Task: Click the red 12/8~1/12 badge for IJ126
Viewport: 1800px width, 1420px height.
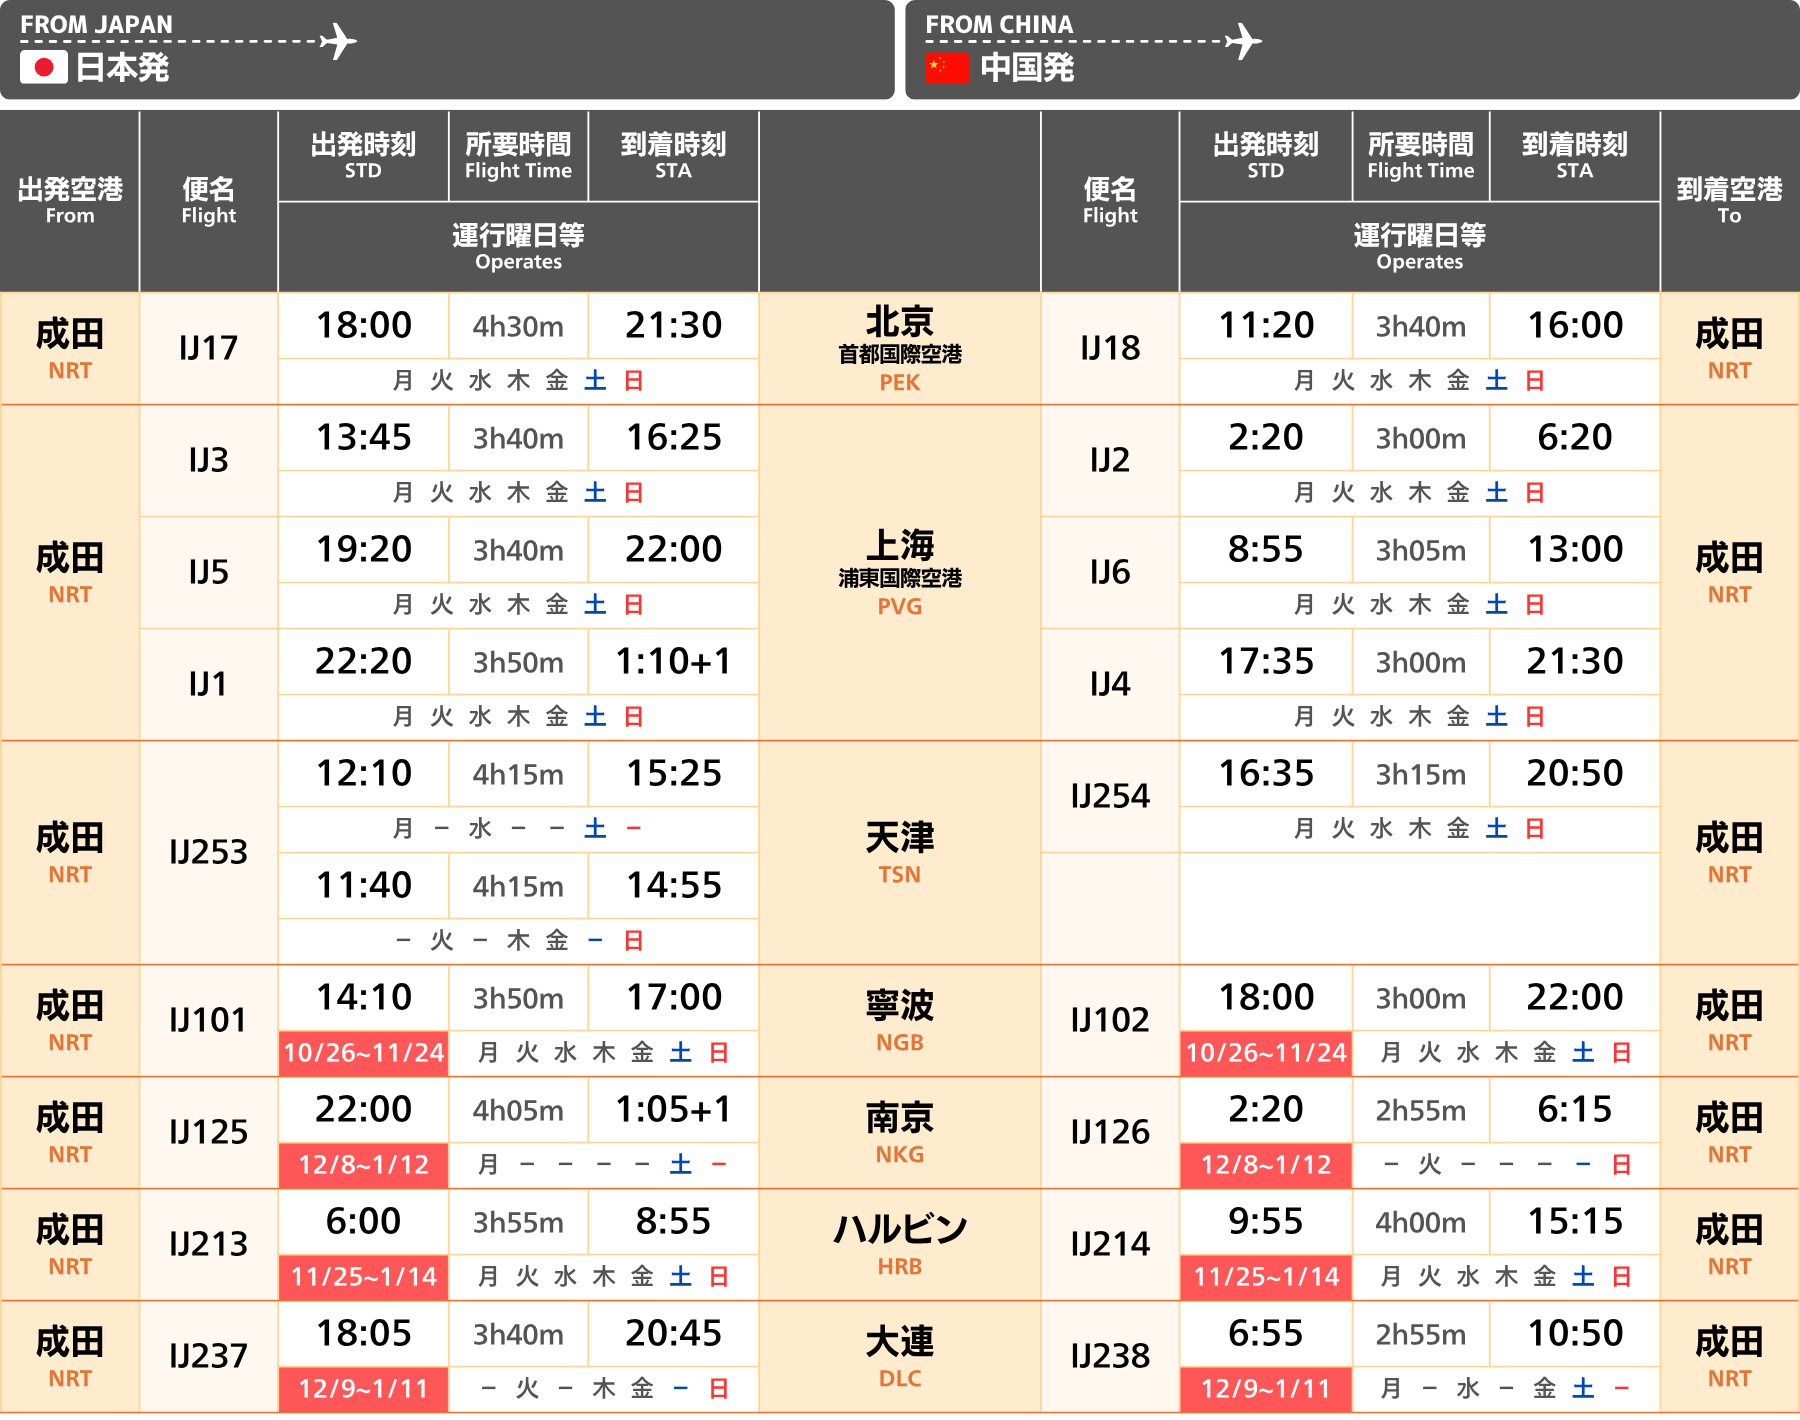Action: coord(1265,1165)
